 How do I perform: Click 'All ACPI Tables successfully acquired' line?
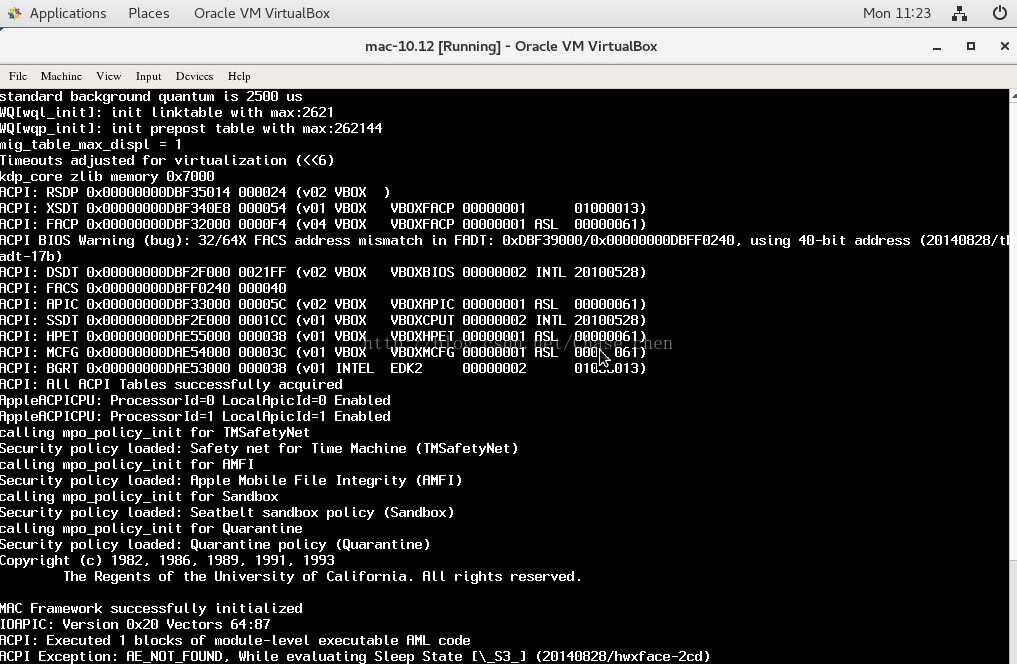click(171, 385)
